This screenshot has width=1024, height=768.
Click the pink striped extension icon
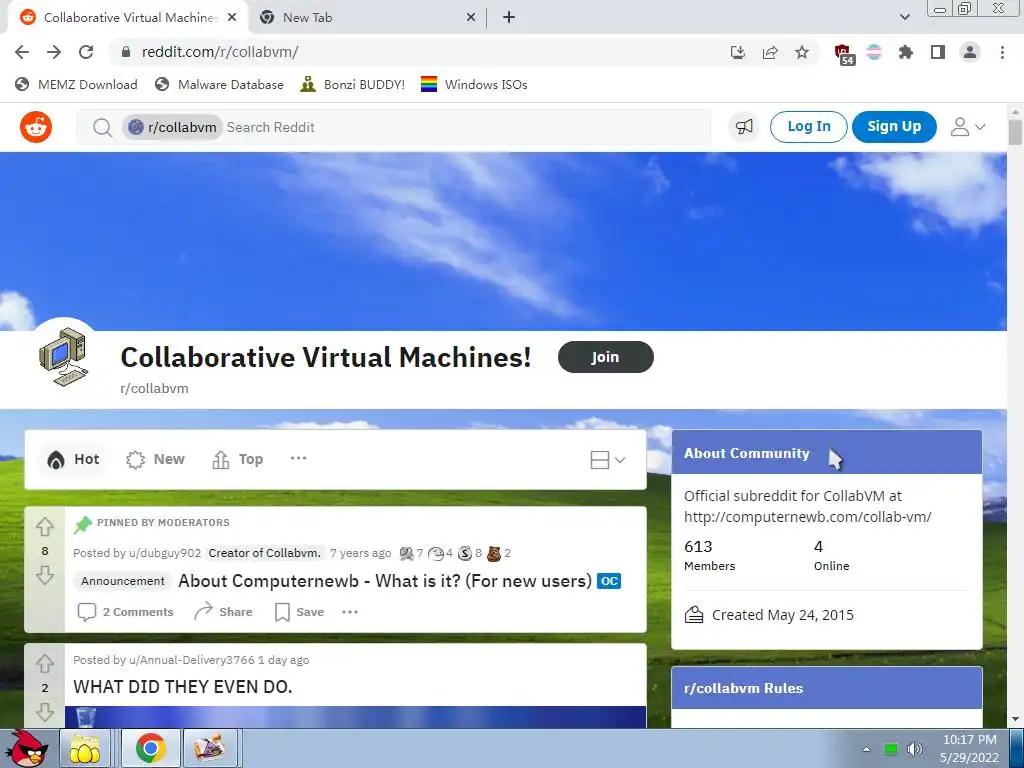coord(873,52)
